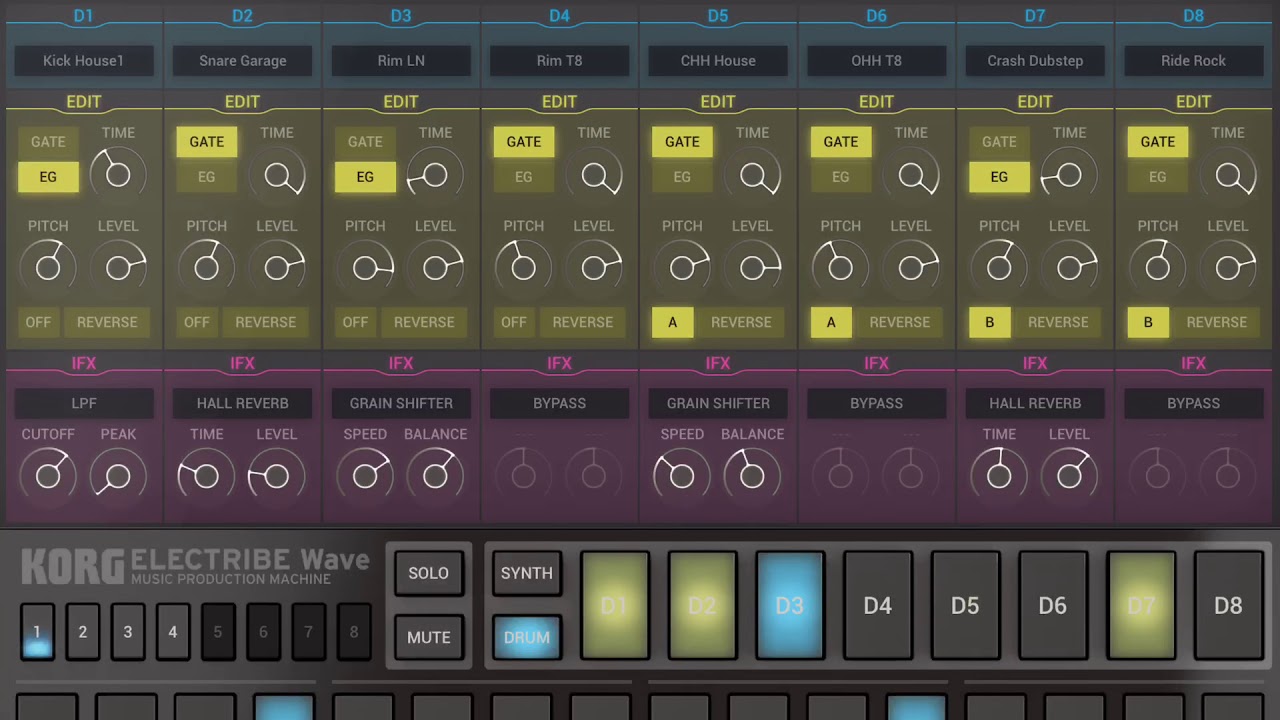Toggle the OFF group button on D2
1280x720 pixels.
[197, 322]
